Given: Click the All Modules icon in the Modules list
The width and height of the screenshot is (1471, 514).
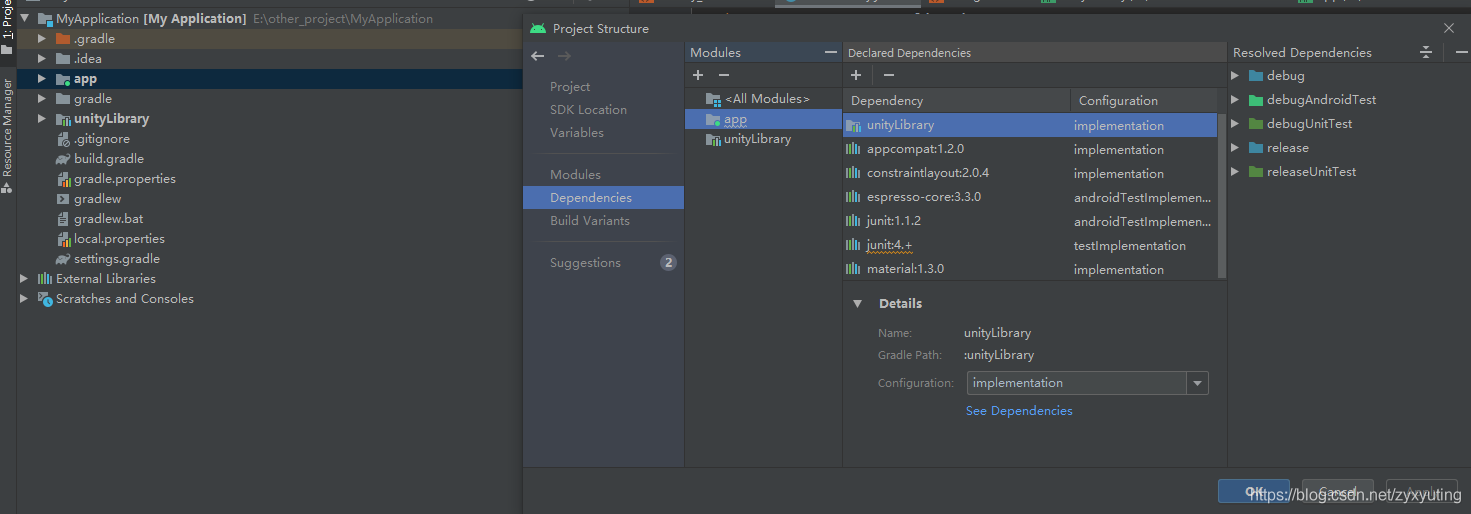Looking at the screenshot, I should click(713, 99).
